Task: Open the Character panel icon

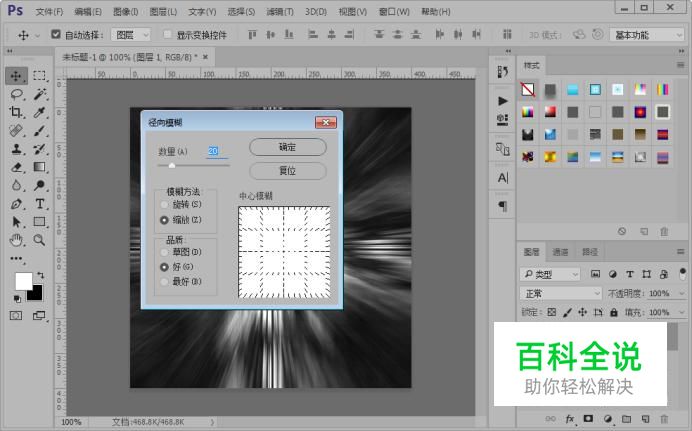Action: tap(503, 178)
